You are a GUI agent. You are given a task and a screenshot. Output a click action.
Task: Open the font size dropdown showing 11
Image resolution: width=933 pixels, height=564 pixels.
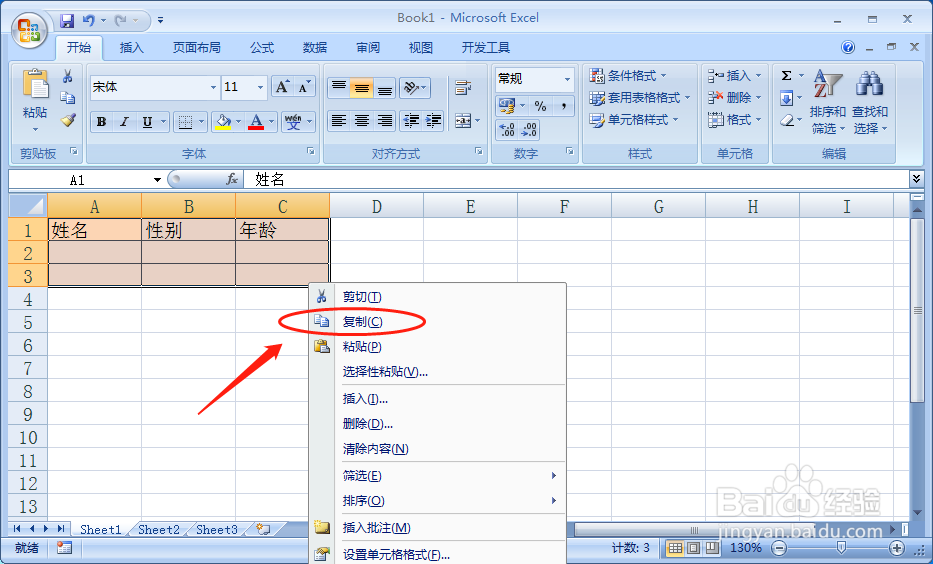(260, 87)
